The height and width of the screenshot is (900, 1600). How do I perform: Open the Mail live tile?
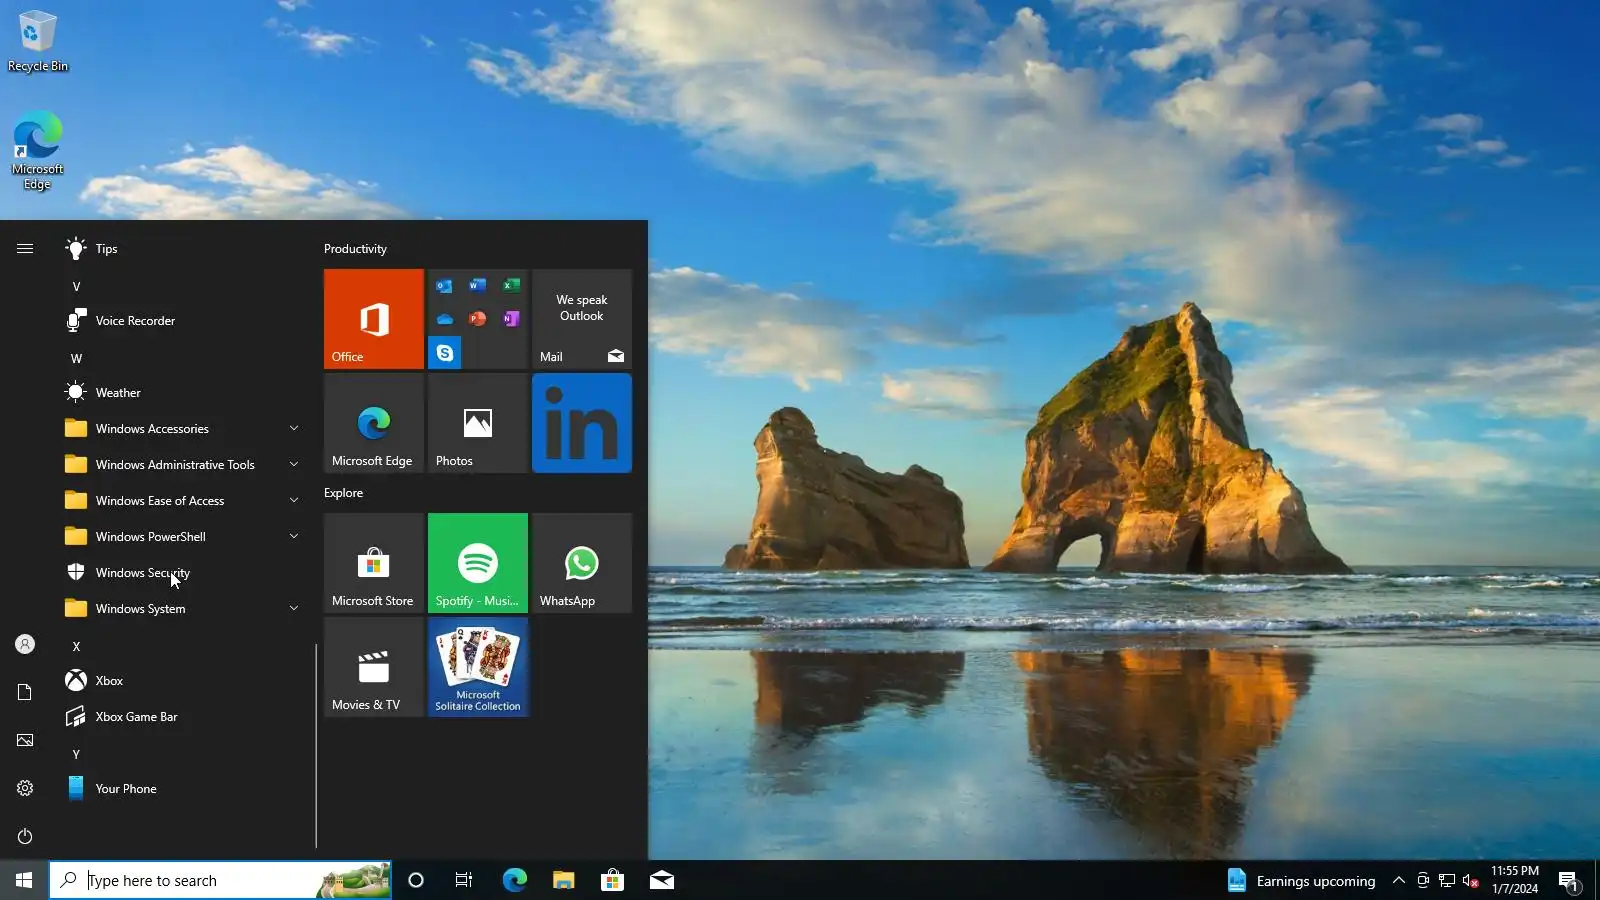(582, 319)
